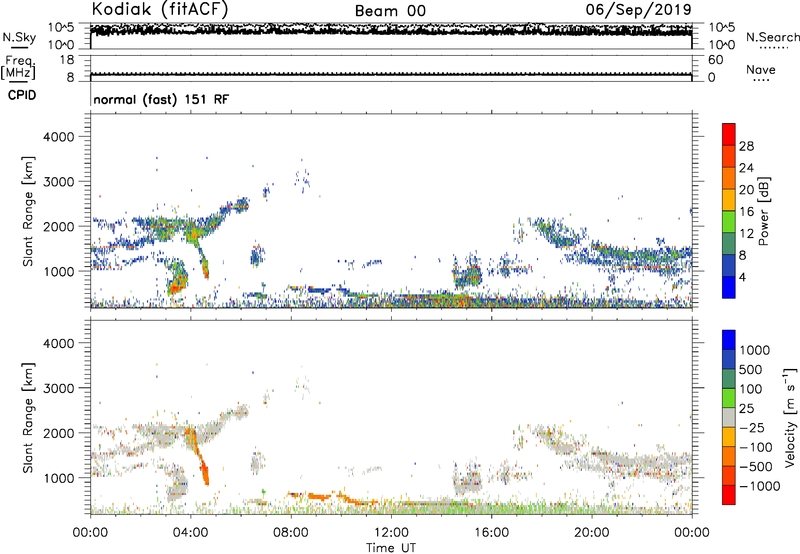Image resolution: width=800 pixels, height=554 pixels.
Task: Click the 3000 tick of the velocity panel
Action: coord(58,388)
